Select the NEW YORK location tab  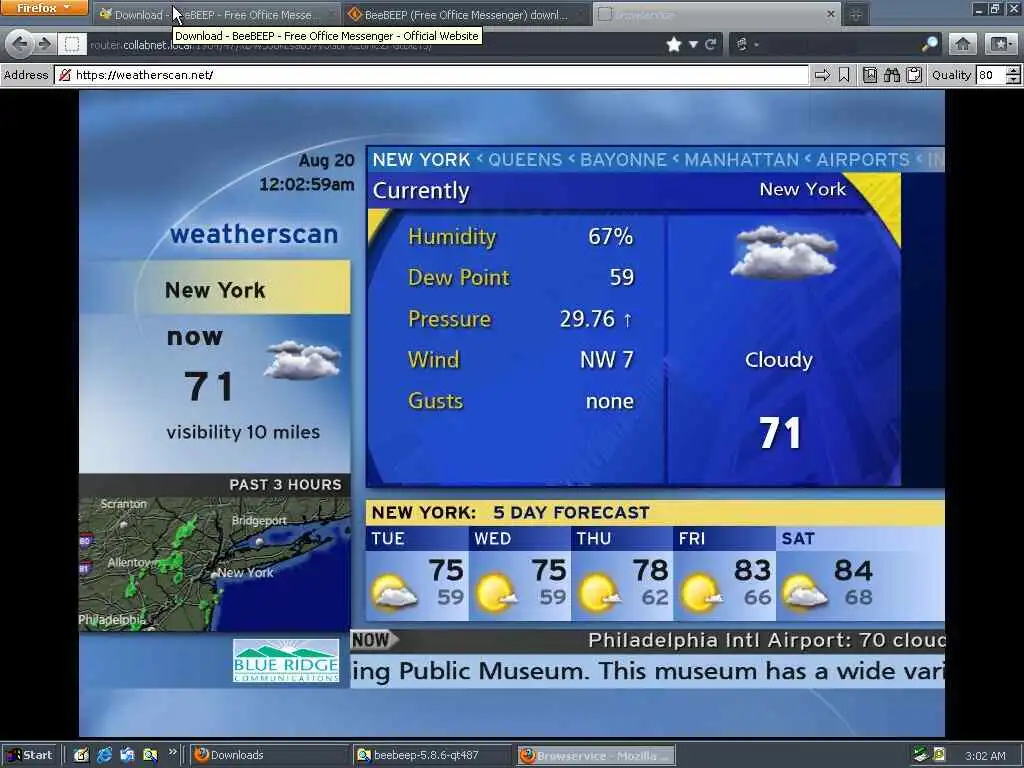pyautogui.click(x=421, y=160)
